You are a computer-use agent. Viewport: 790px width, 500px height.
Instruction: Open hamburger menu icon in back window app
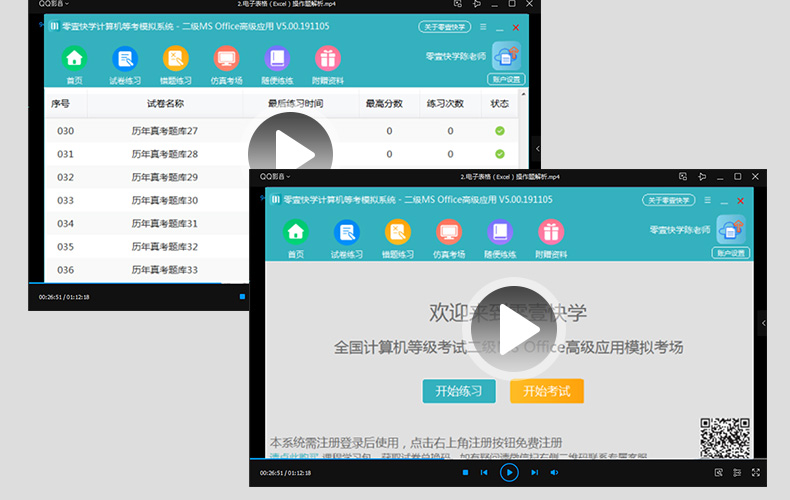point(483,27)
